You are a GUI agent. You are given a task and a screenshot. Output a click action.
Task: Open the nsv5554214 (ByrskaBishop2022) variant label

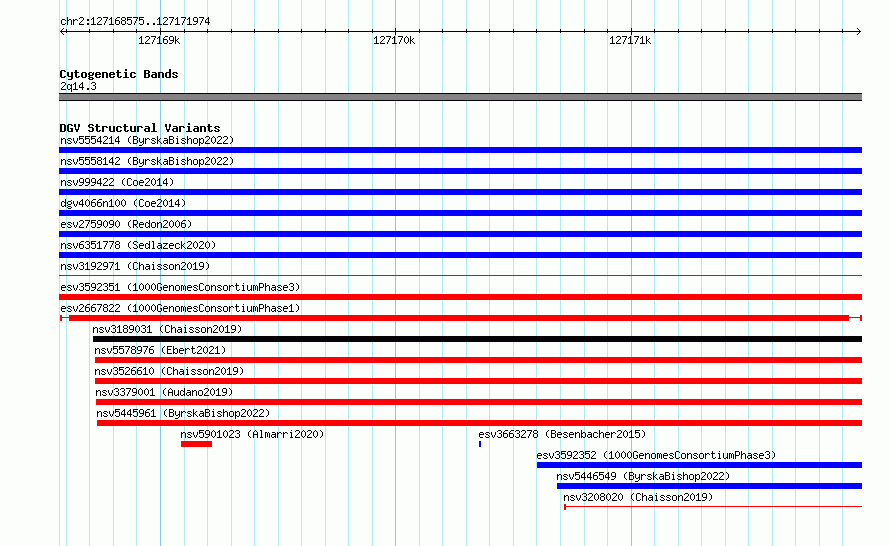pos(147,140)
